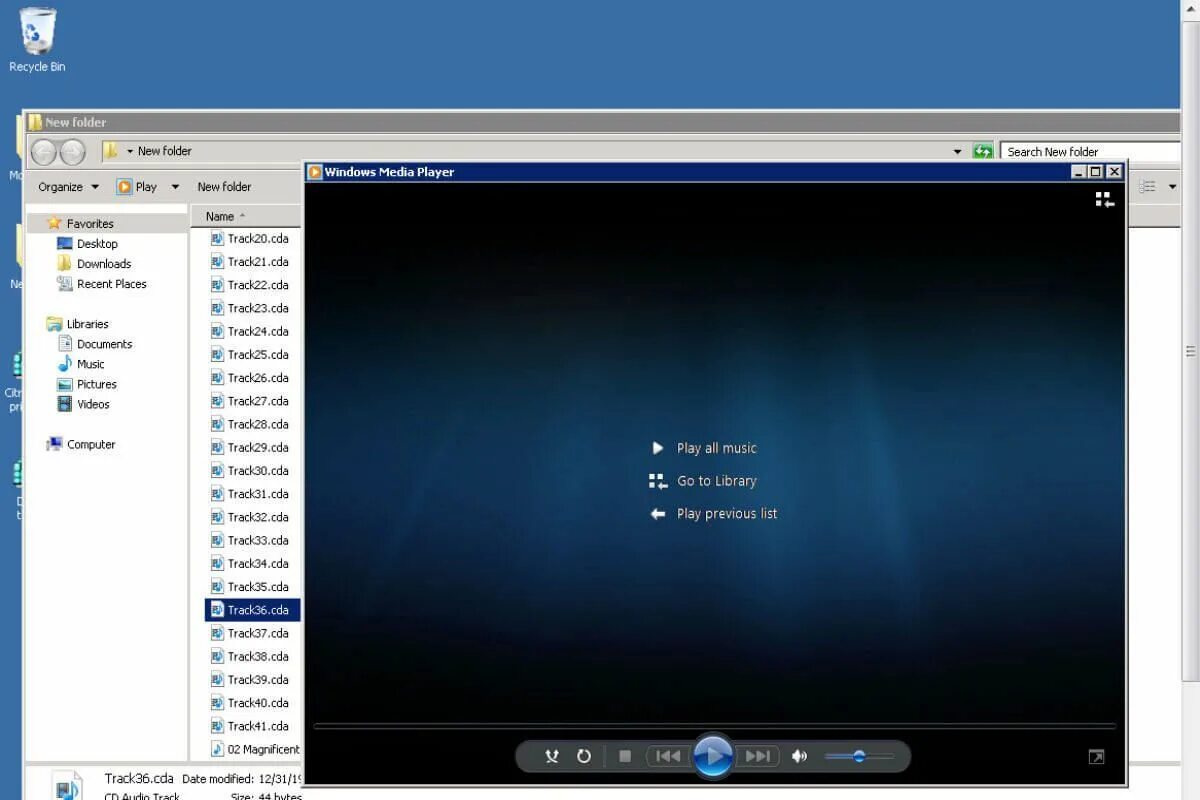
Task: Click the address bar folder path New folder
Action: pyautogui.click(x=165, y=151)
